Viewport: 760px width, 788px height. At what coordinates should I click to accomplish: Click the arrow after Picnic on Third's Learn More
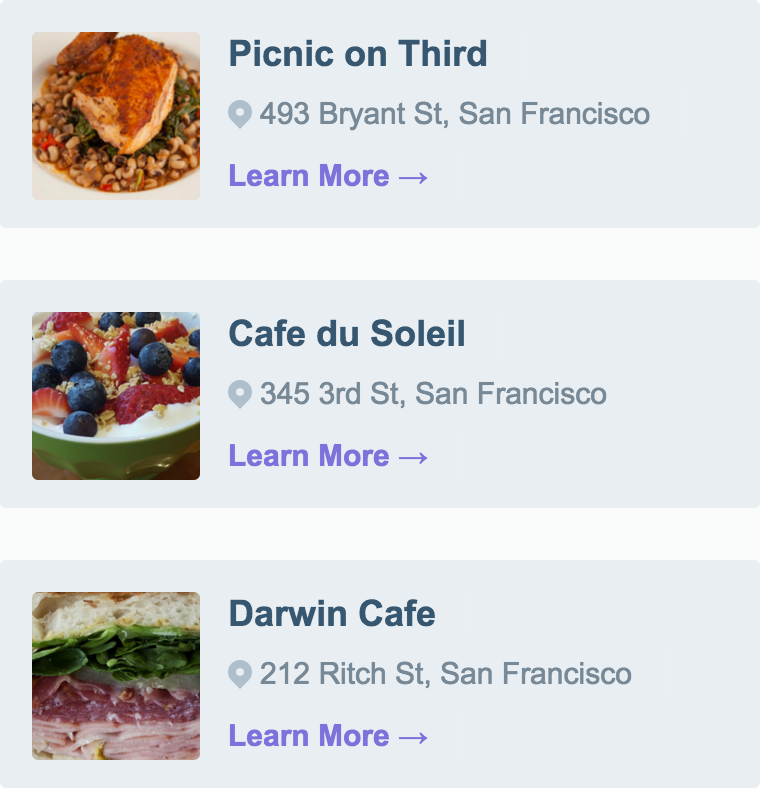pos(414,177)
